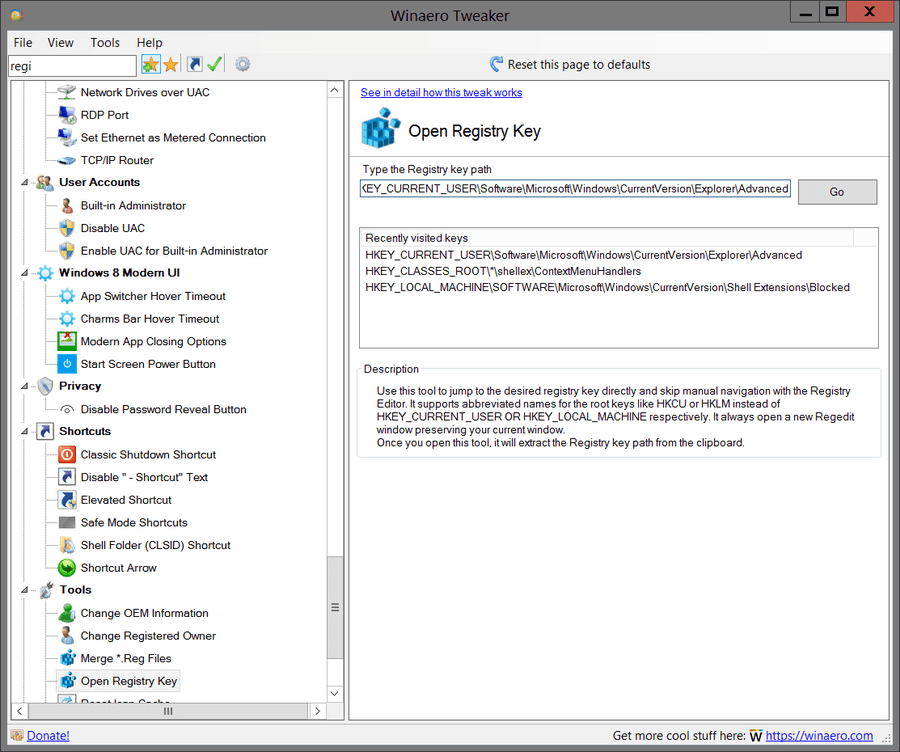This screenshot has height=752, width=900.
Task: Select Safe Mode Shortcuts tree item
Action: point(134,522)
